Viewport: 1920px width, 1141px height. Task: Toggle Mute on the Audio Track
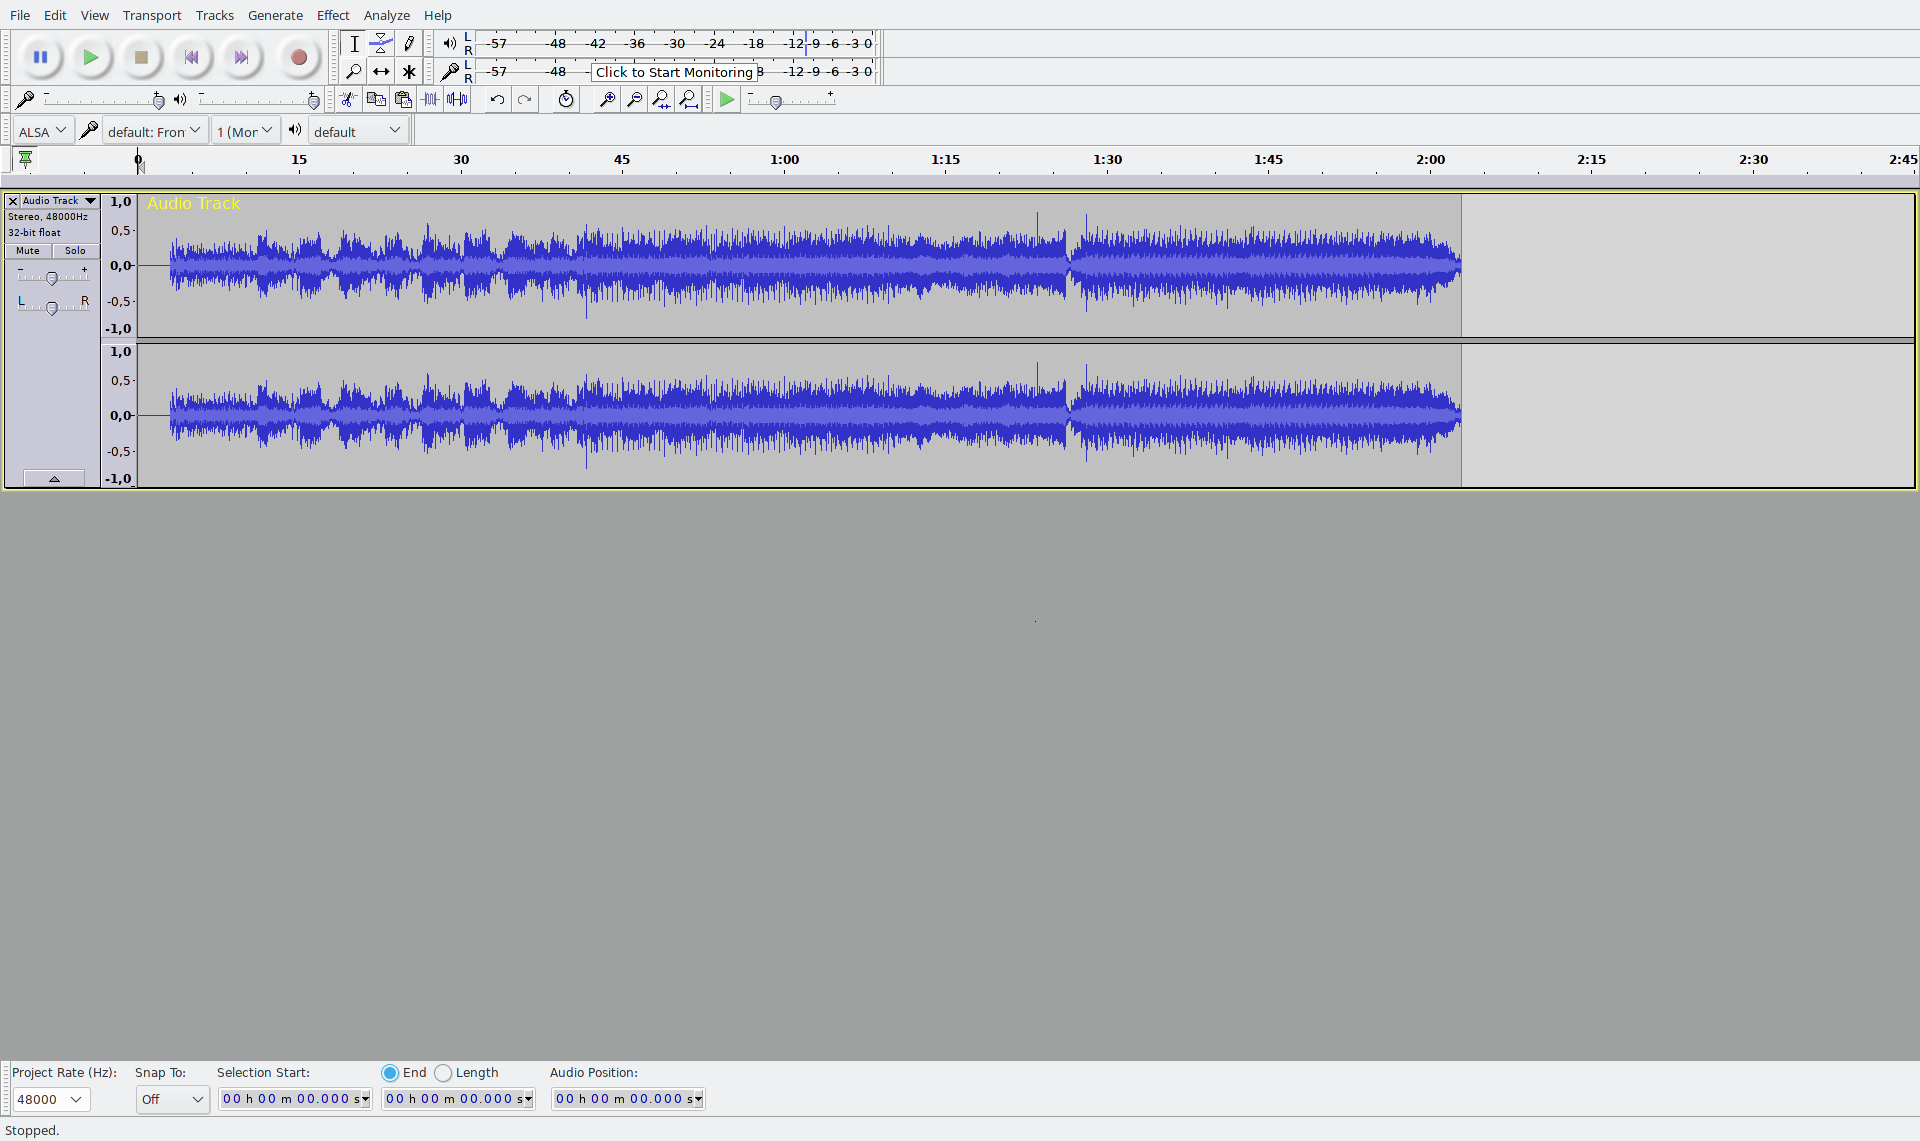click(x=28, y=251)
